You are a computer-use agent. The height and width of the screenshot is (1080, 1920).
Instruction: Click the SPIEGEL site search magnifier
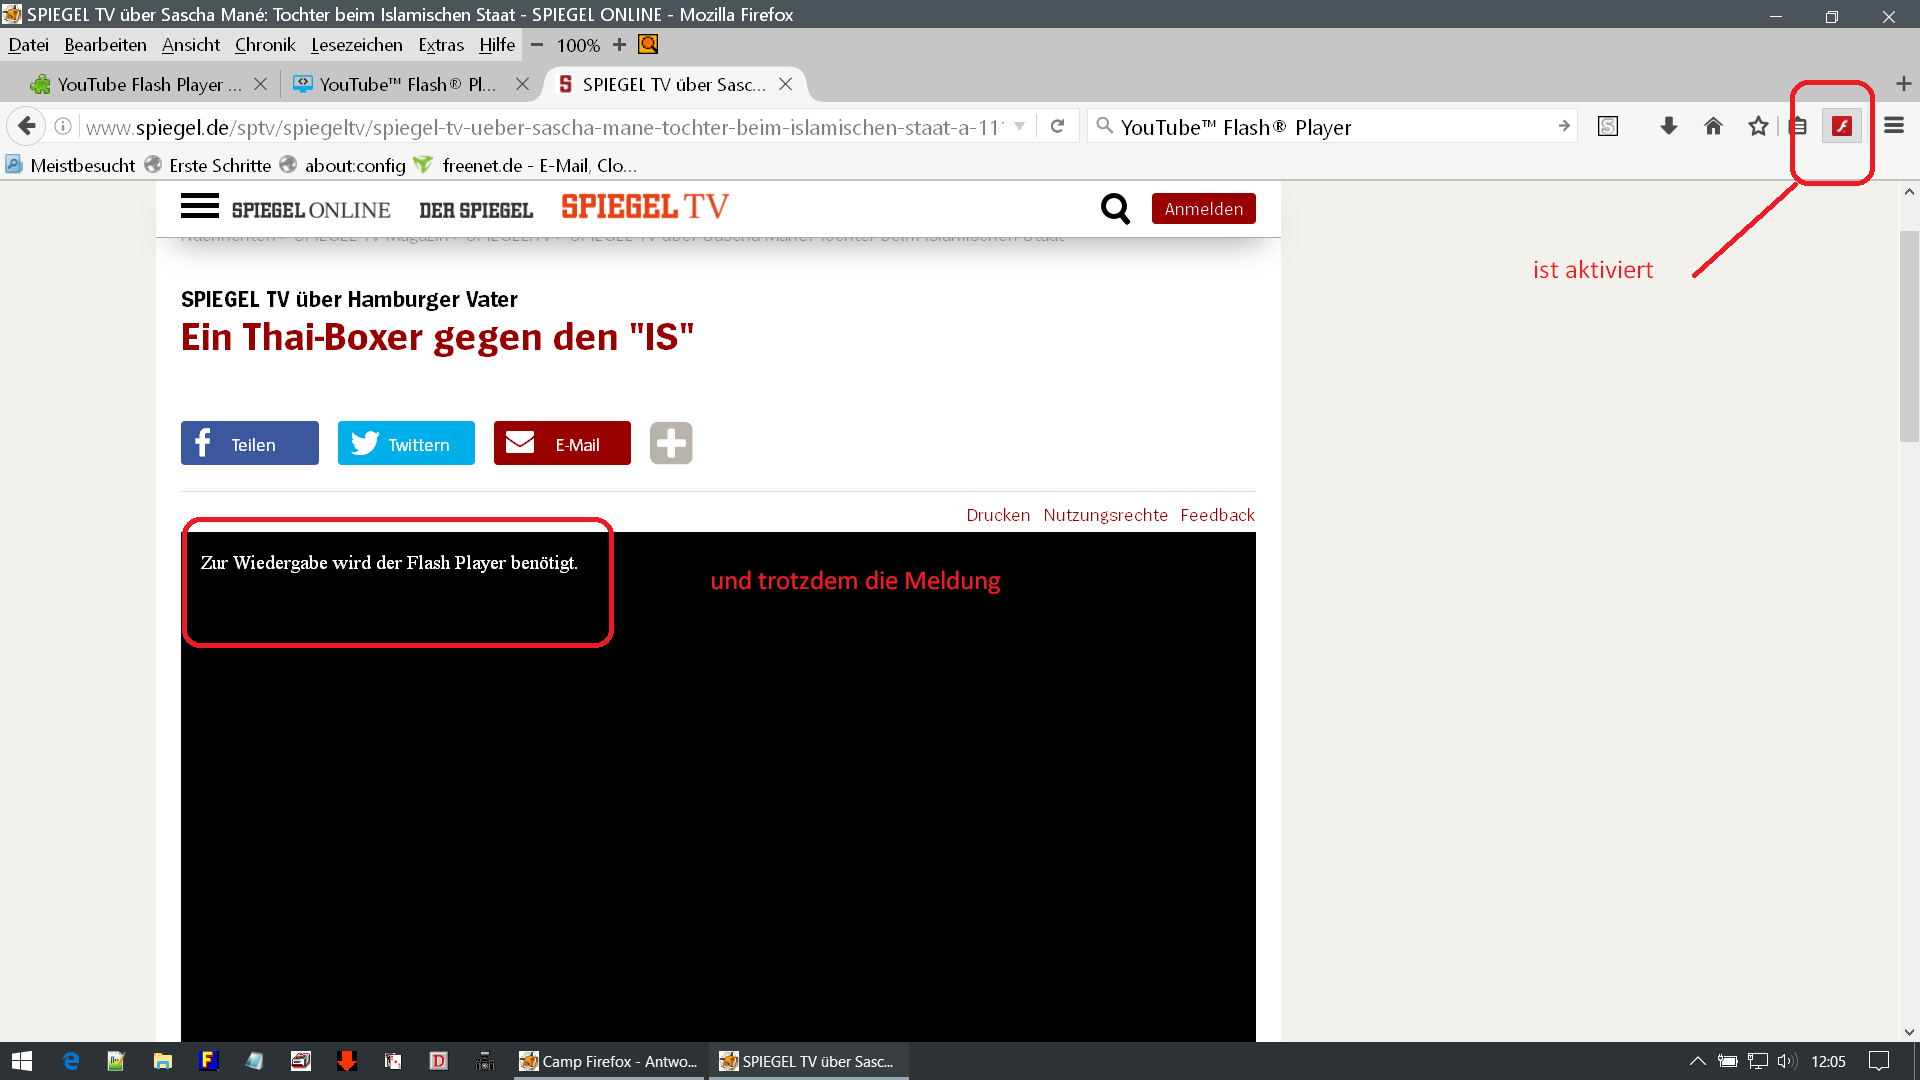point(1115,208)
